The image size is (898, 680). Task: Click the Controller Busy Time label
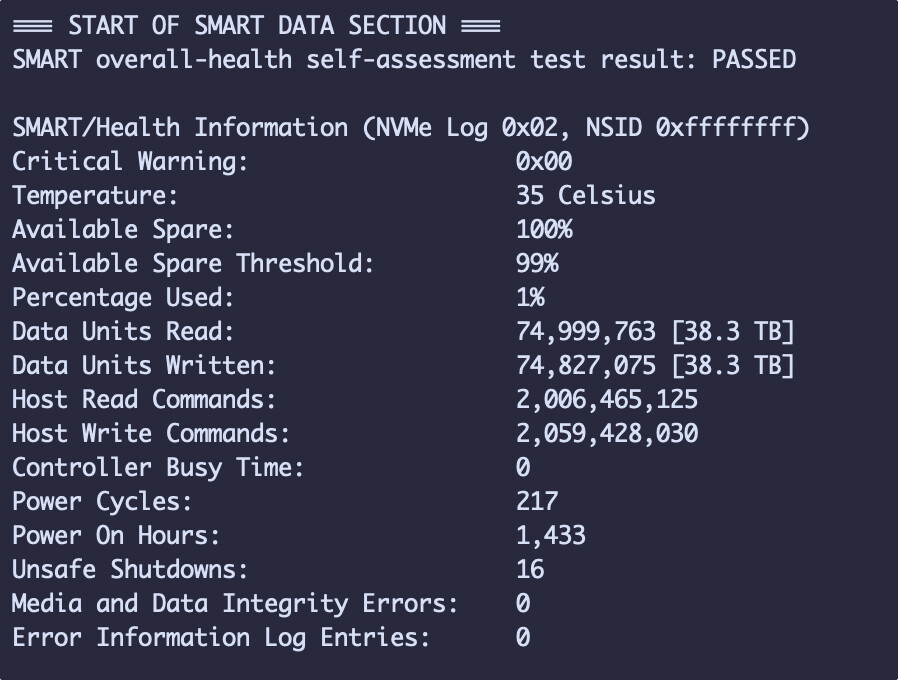point(157,468)
